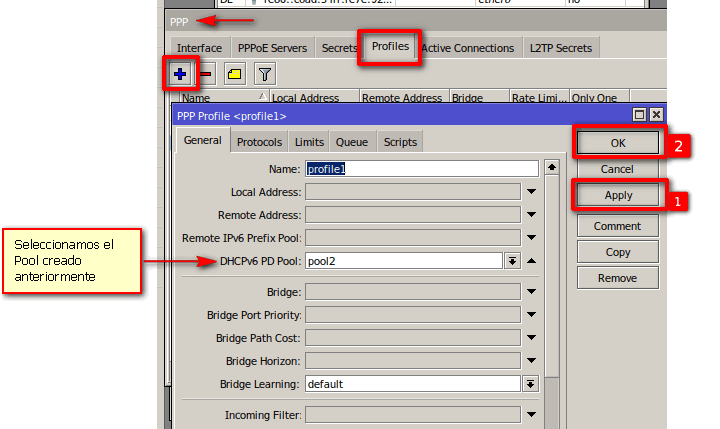
Task: Close the PPP Profile dialog window
Action: (656, 115)
